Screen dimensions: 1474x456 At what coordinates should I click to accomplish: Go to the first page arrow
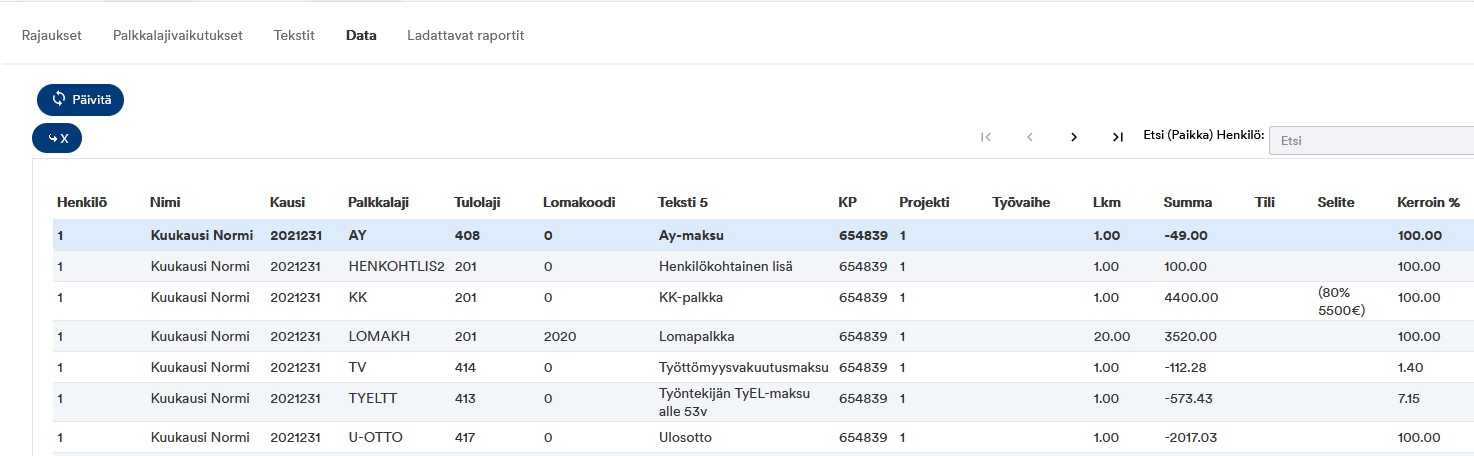(x=986, y=137)
